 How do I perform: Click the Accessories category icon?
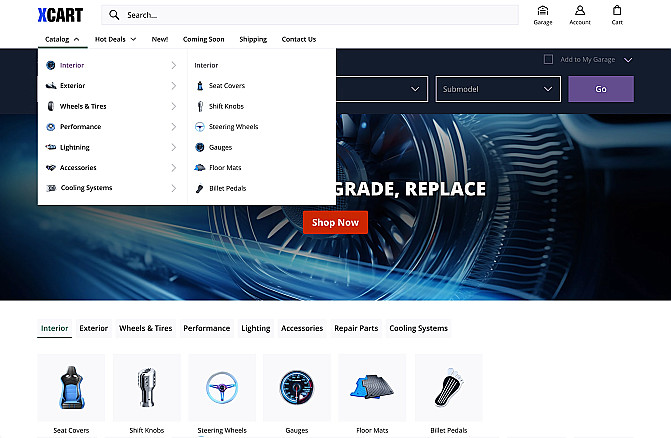pos(51,168)
